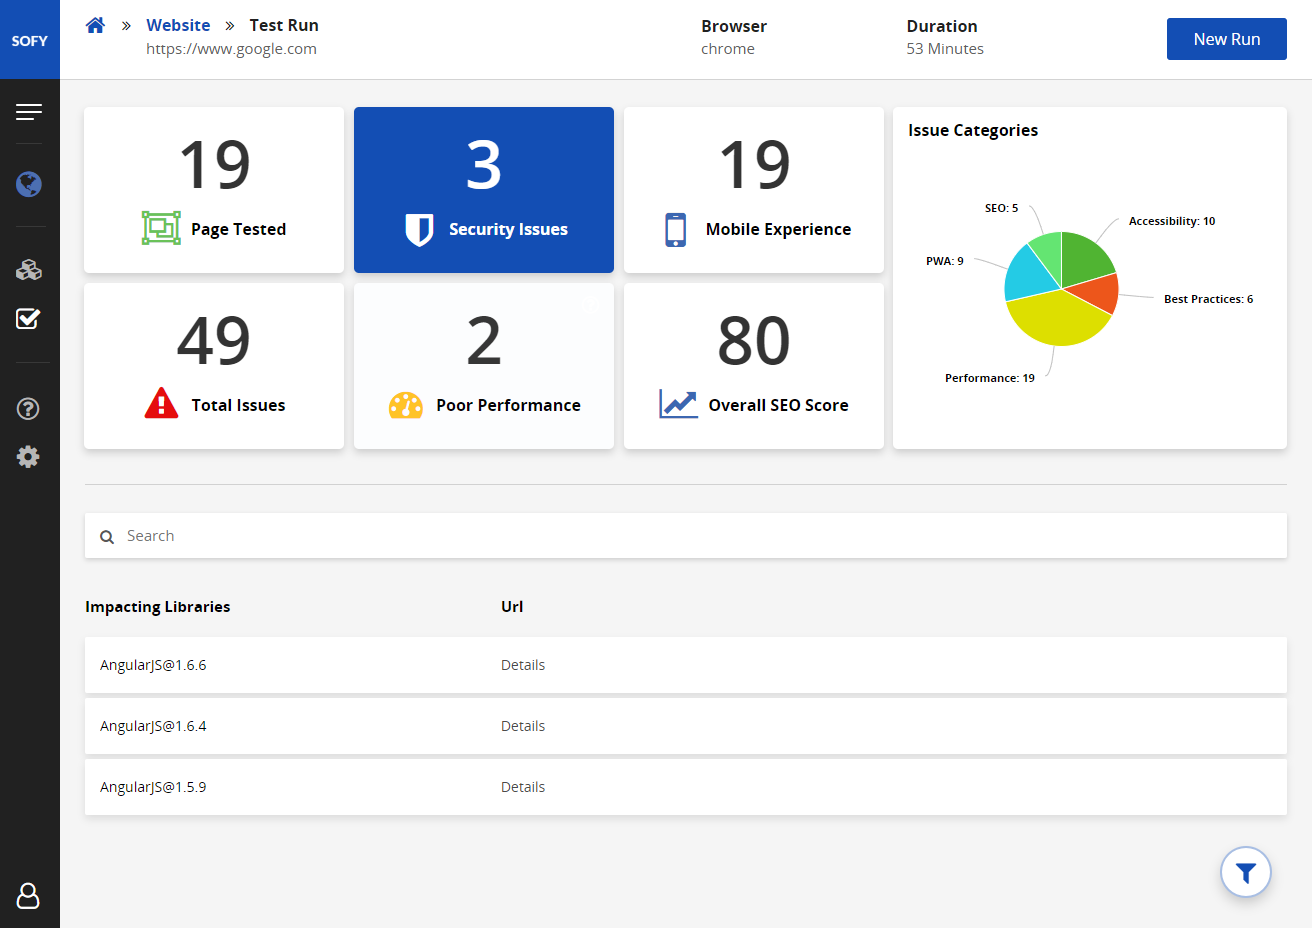
Task: Select the Mobile Experience card
Action: click(x=754, y=190)
